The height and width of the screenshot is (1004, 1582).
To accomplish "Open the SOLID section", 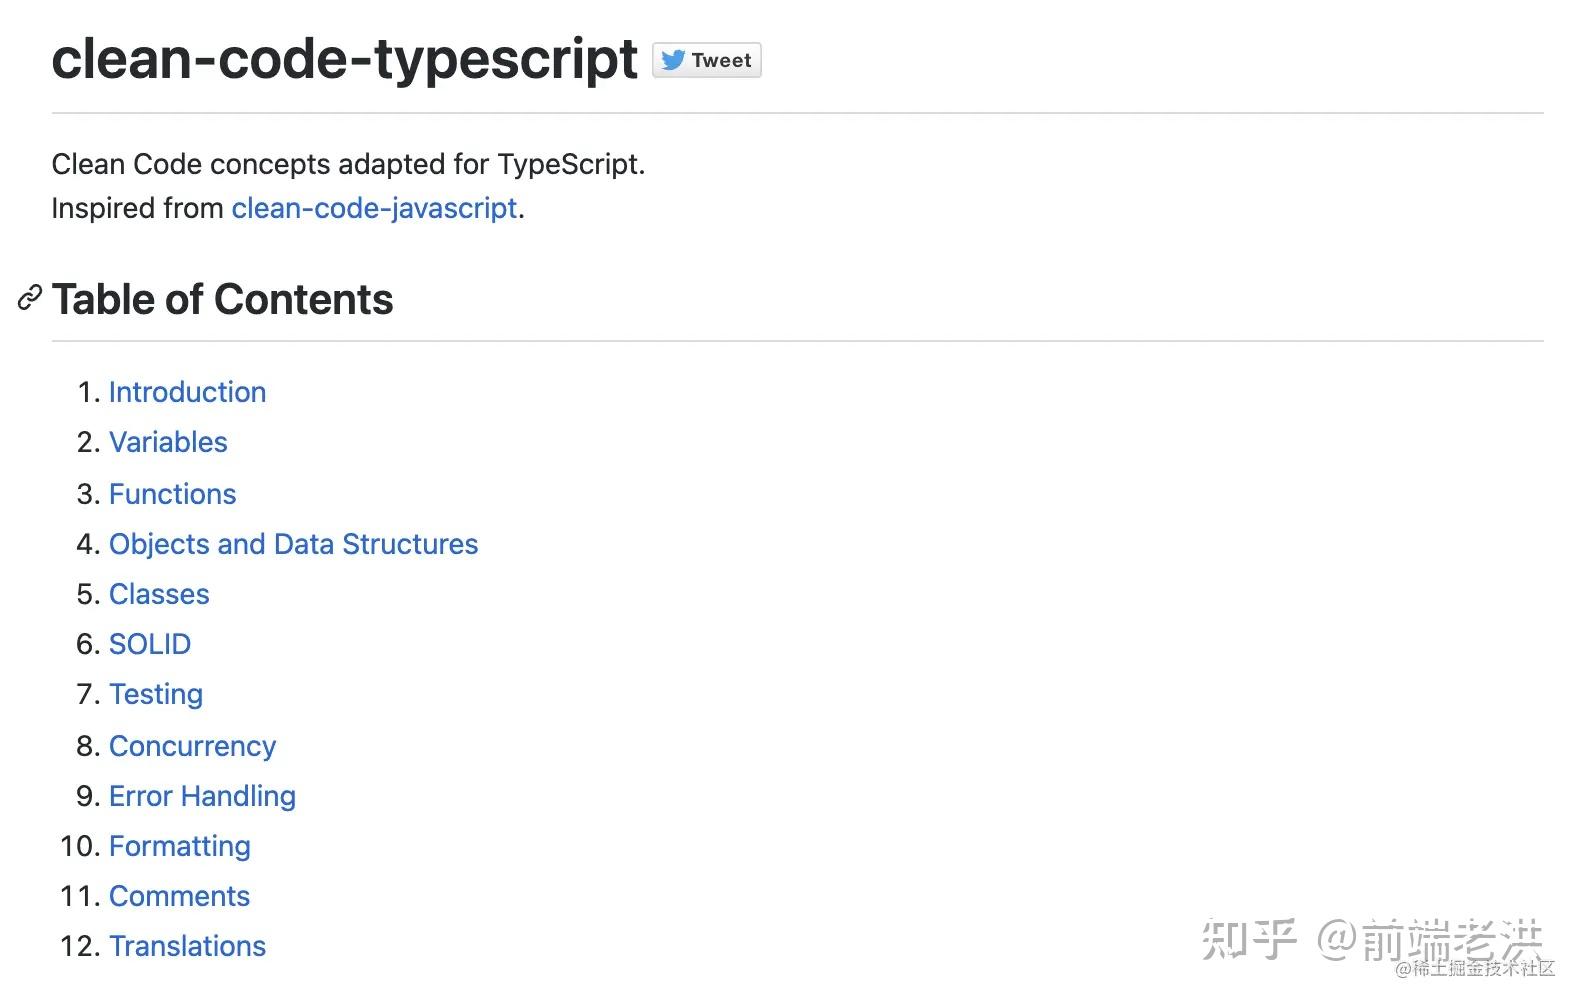I will tap(150, 644).
